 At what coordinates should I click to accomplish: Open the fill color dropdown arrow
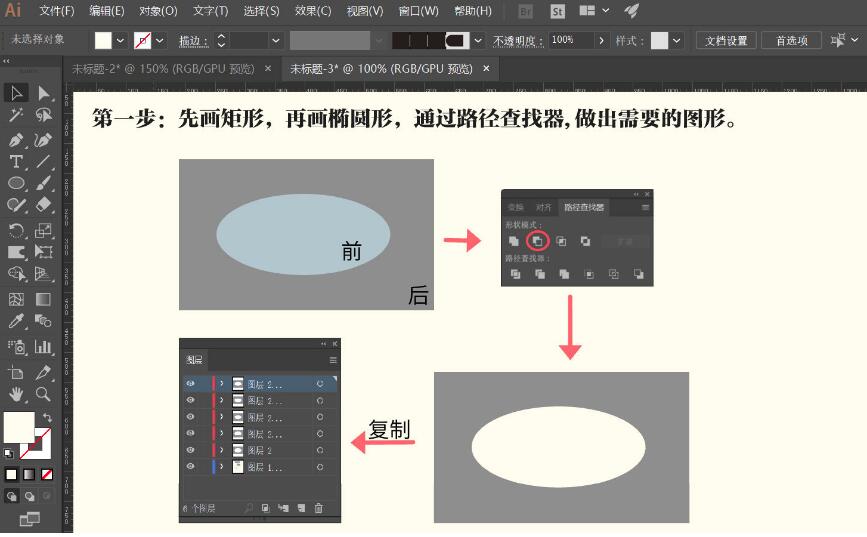click(121, 41)
